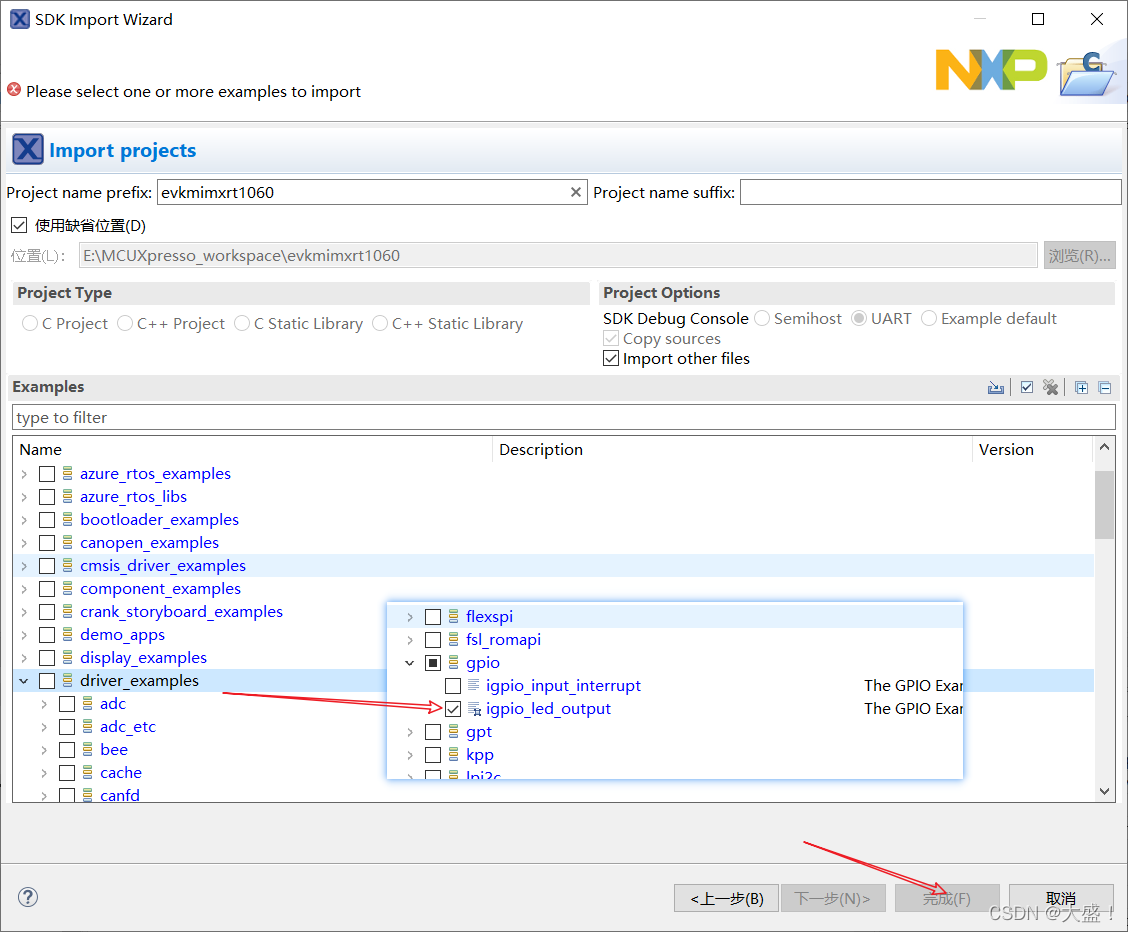Click the igpio_input_interrupt example file icon
Viewport: 1128px width, 932px height.
[x=473, y=685]
